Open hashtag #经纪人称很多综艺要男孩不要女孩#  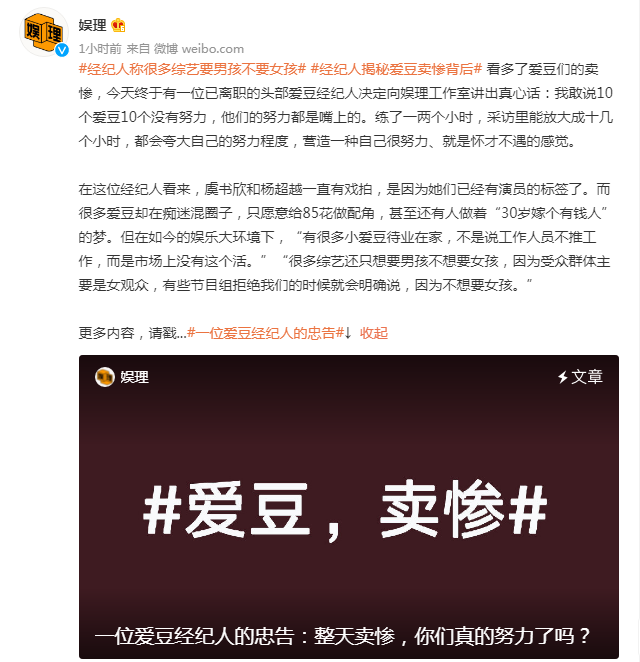tap(192, 69)
